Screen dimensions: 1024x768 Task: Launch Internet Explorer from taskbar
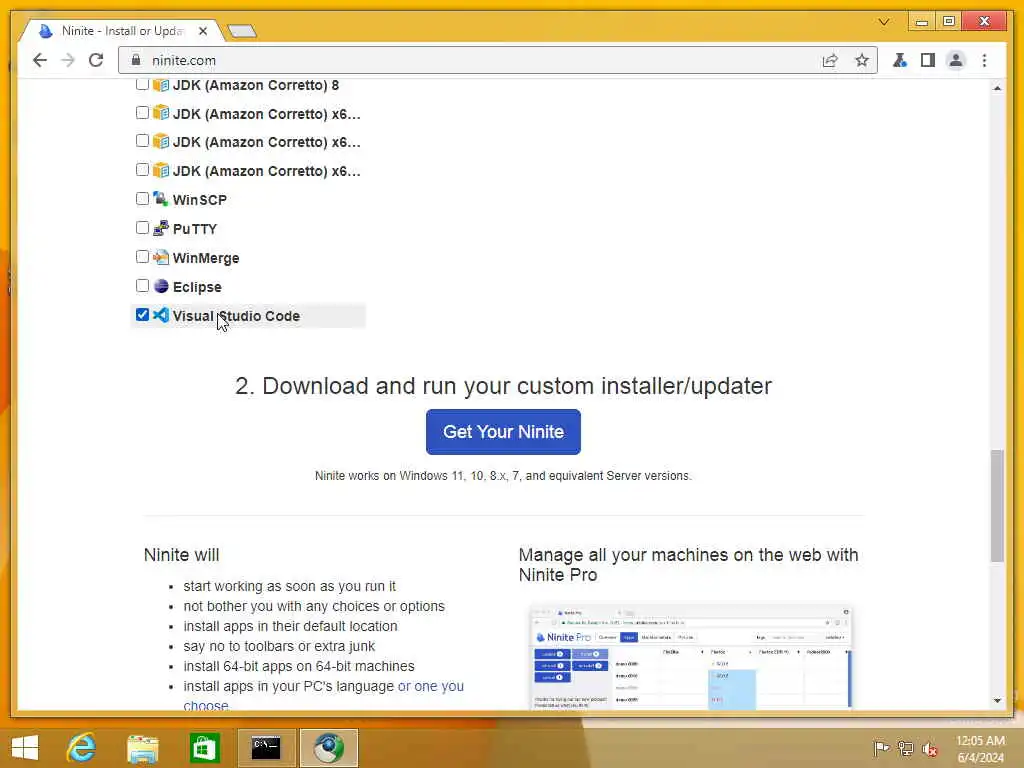(82, 748)
